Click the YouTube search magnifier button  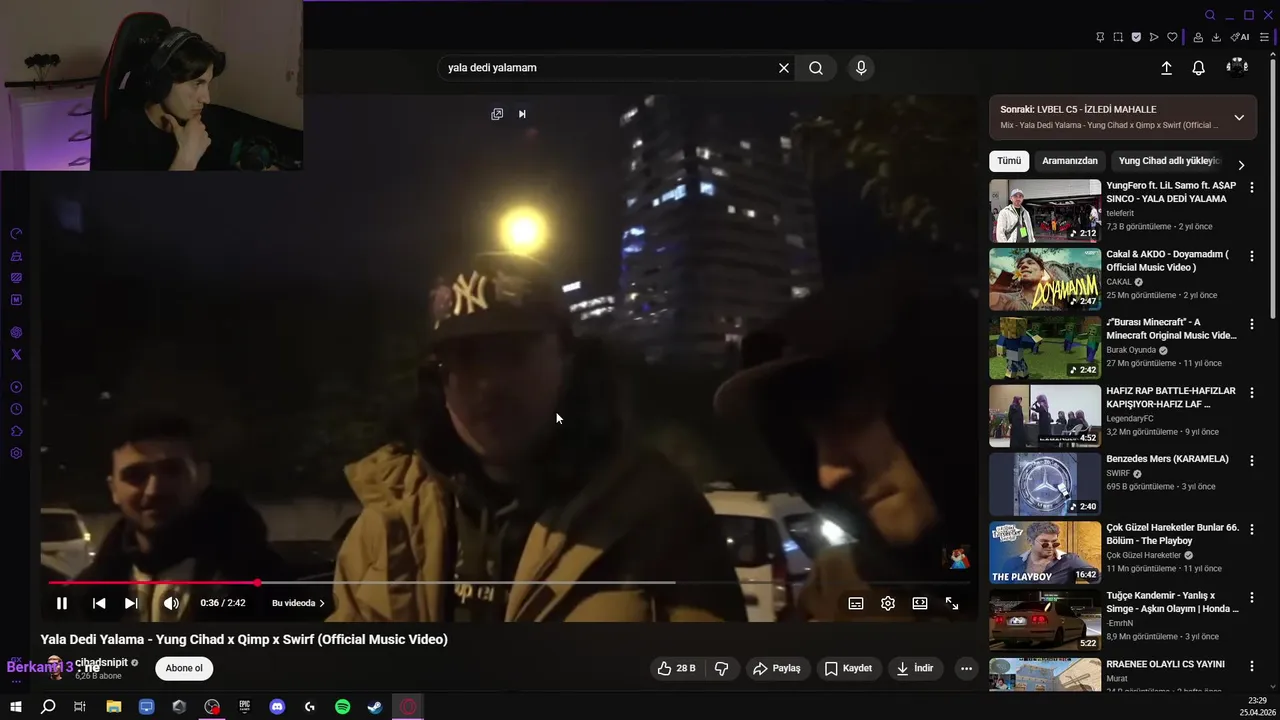click(x=816, y=68)
